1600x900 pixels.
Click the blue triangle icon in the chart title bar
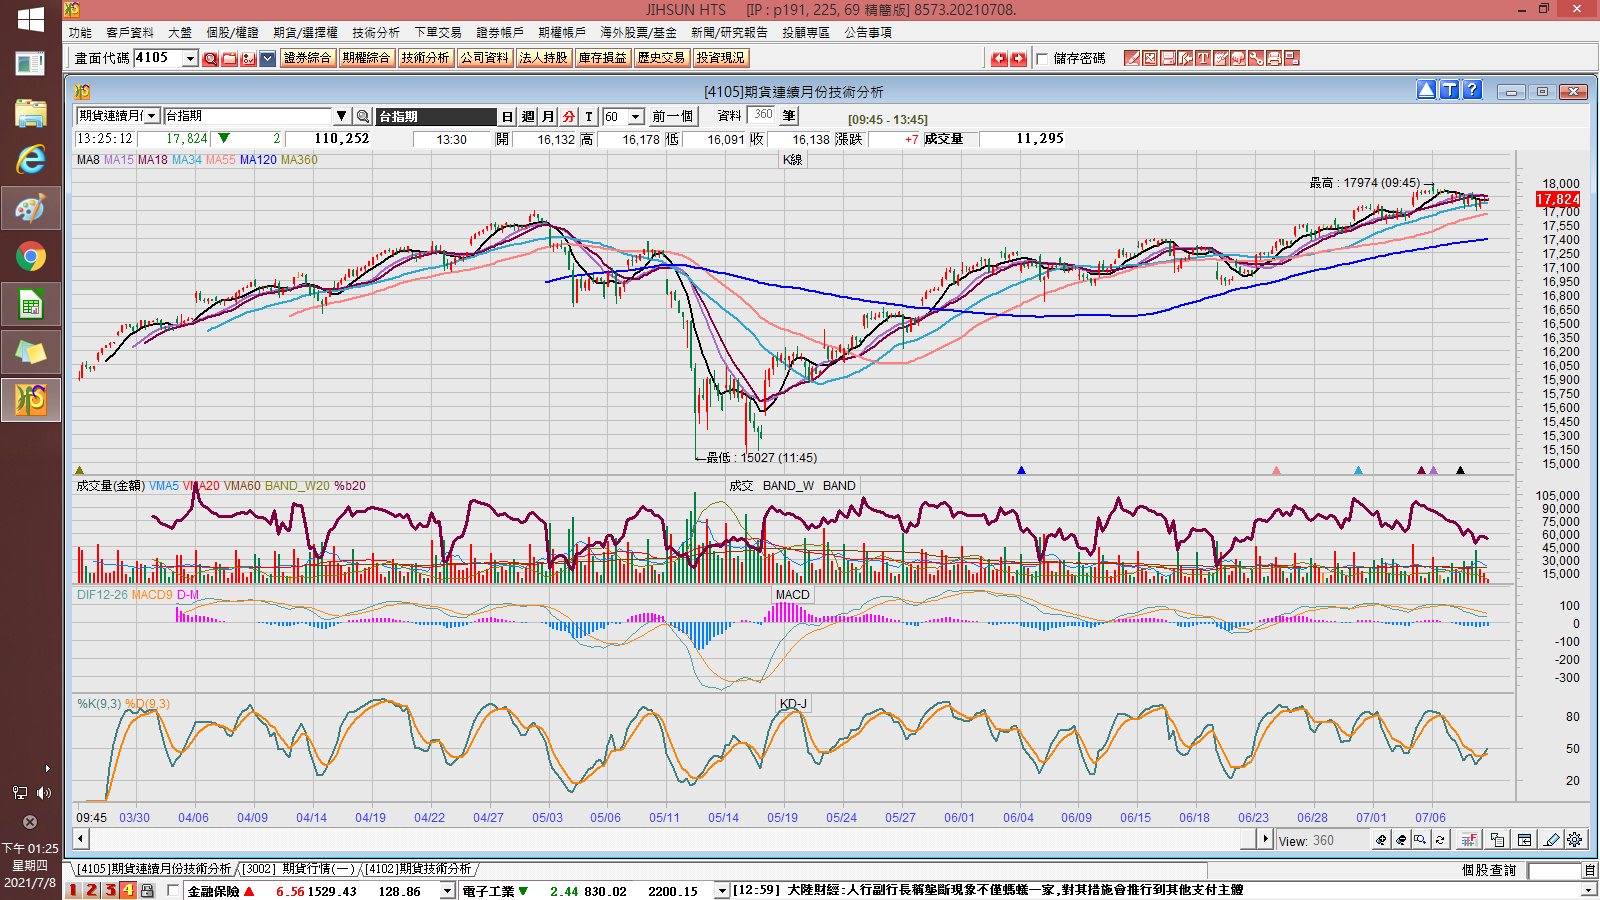(1427, 90)
